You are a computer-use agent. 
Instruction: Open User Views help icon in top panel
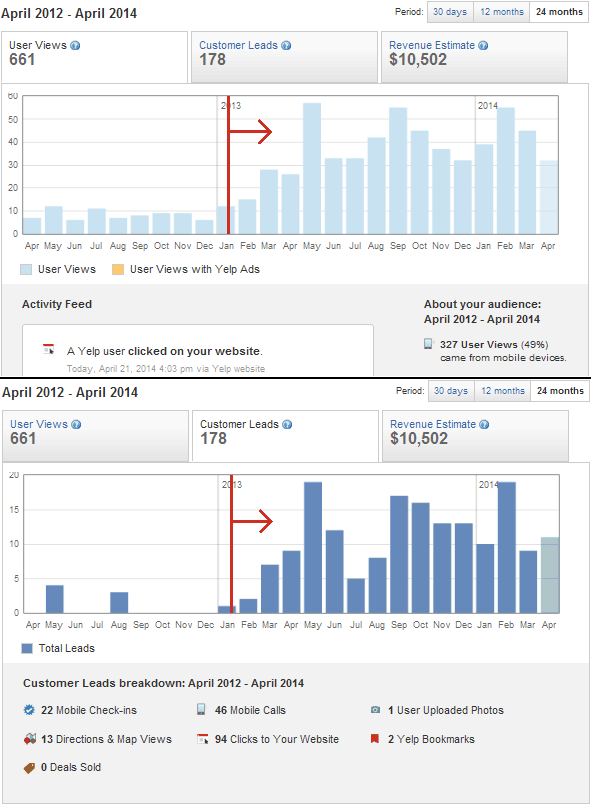click(75, 45)
